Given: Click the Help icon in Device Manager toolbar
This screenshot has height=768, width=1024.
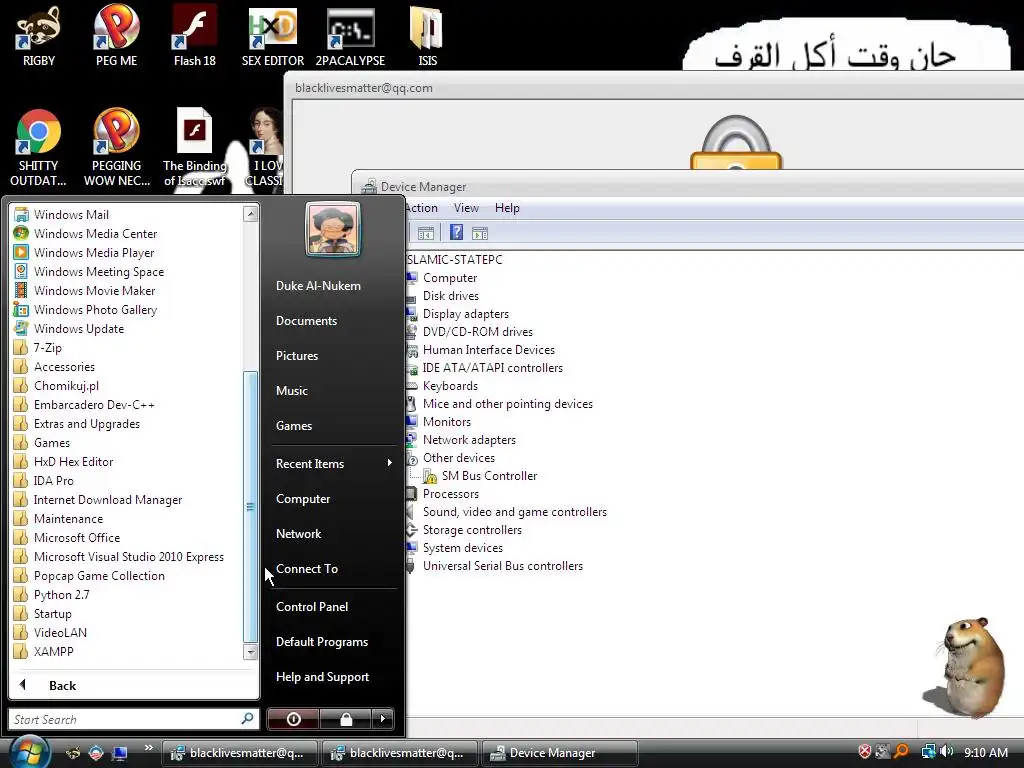Looking at the screenshot, I should tap(456, 232).
